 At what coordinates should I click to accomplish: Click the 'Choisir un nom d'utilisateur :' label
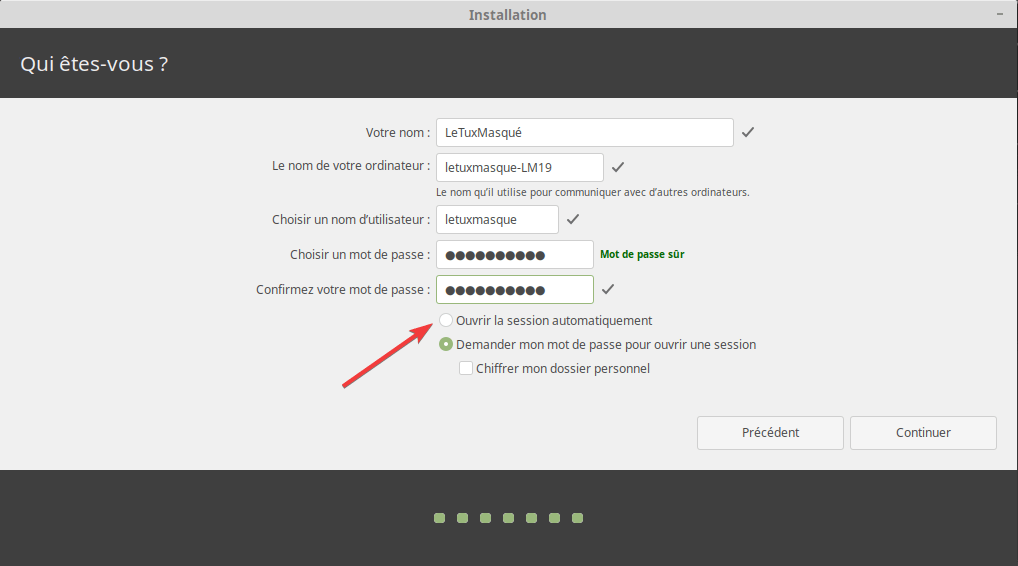click(351, 219)
